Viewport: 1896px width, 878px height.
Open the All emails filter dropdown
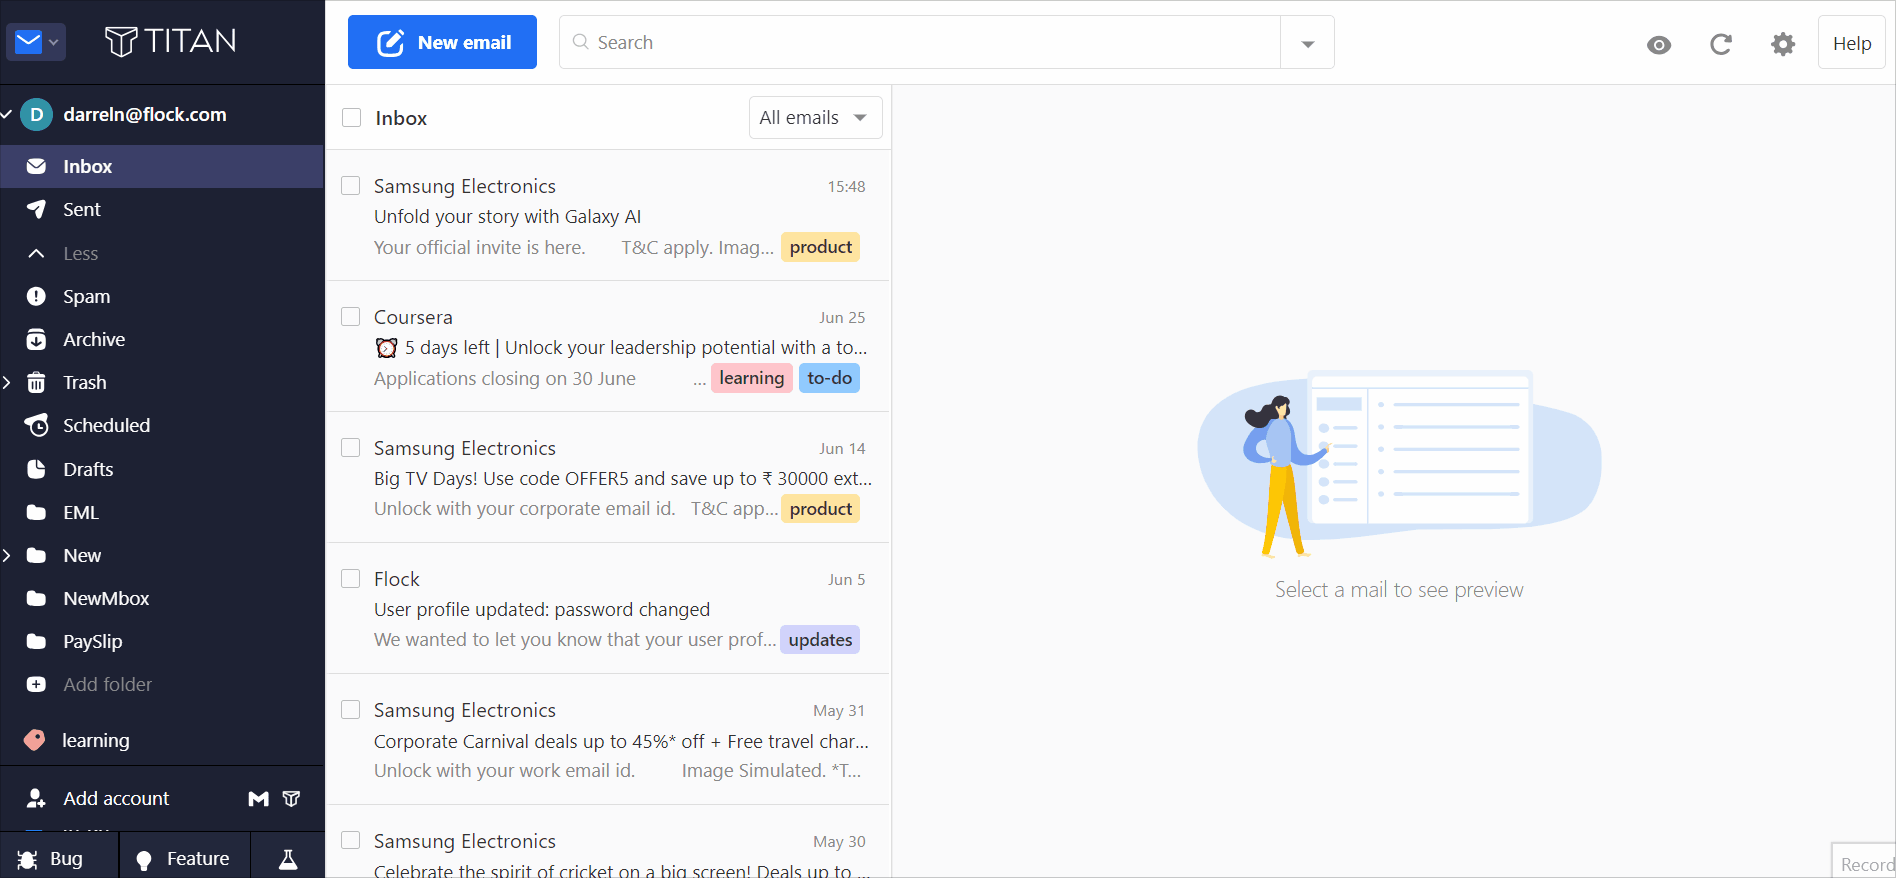tap(815, 118)
